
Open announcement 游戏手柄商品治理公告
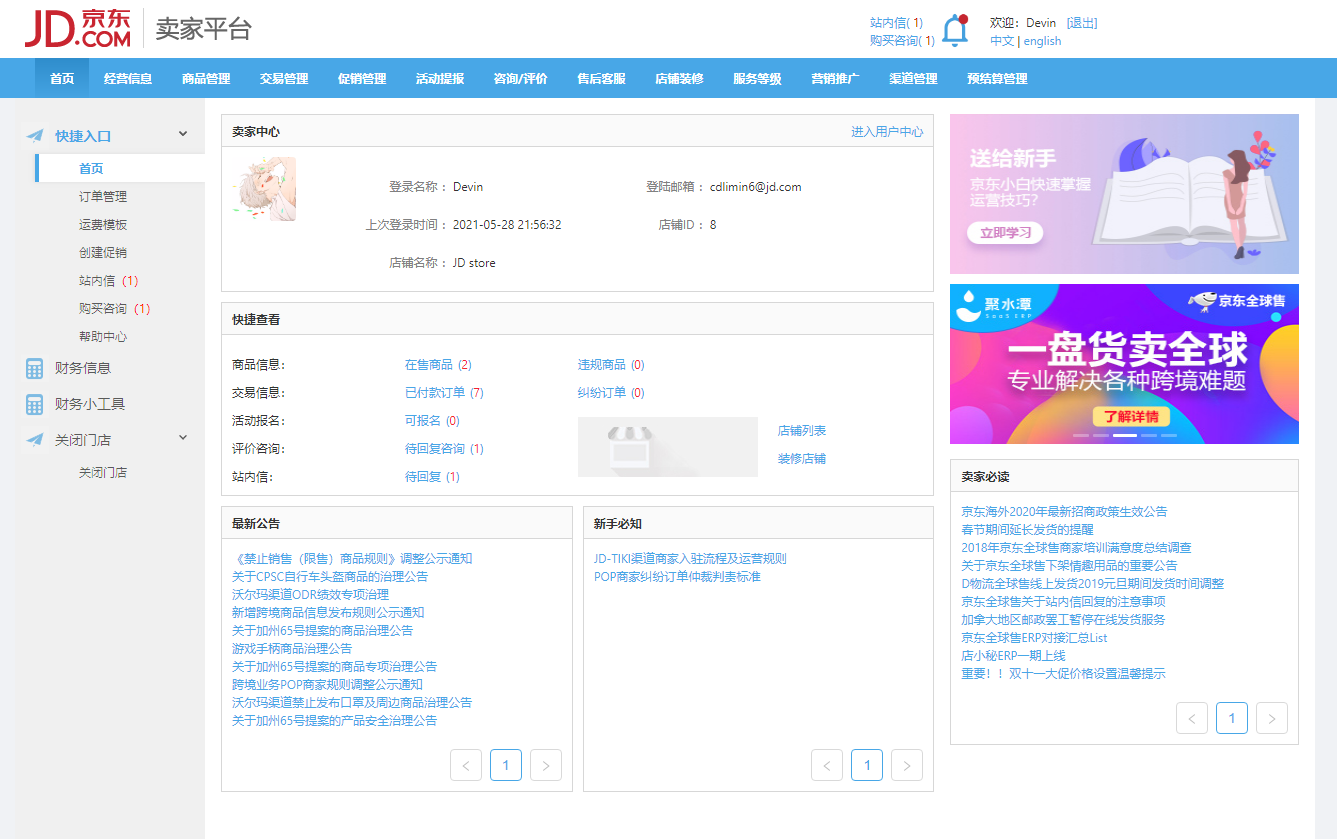[292, 648]
